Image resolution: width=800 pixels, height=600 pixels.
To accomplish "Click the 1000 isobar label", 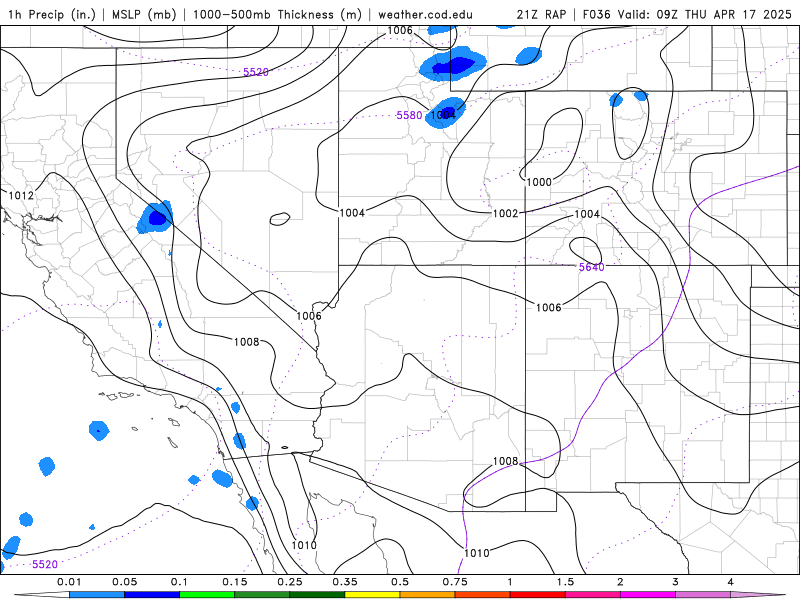I will tap(539, 182).
